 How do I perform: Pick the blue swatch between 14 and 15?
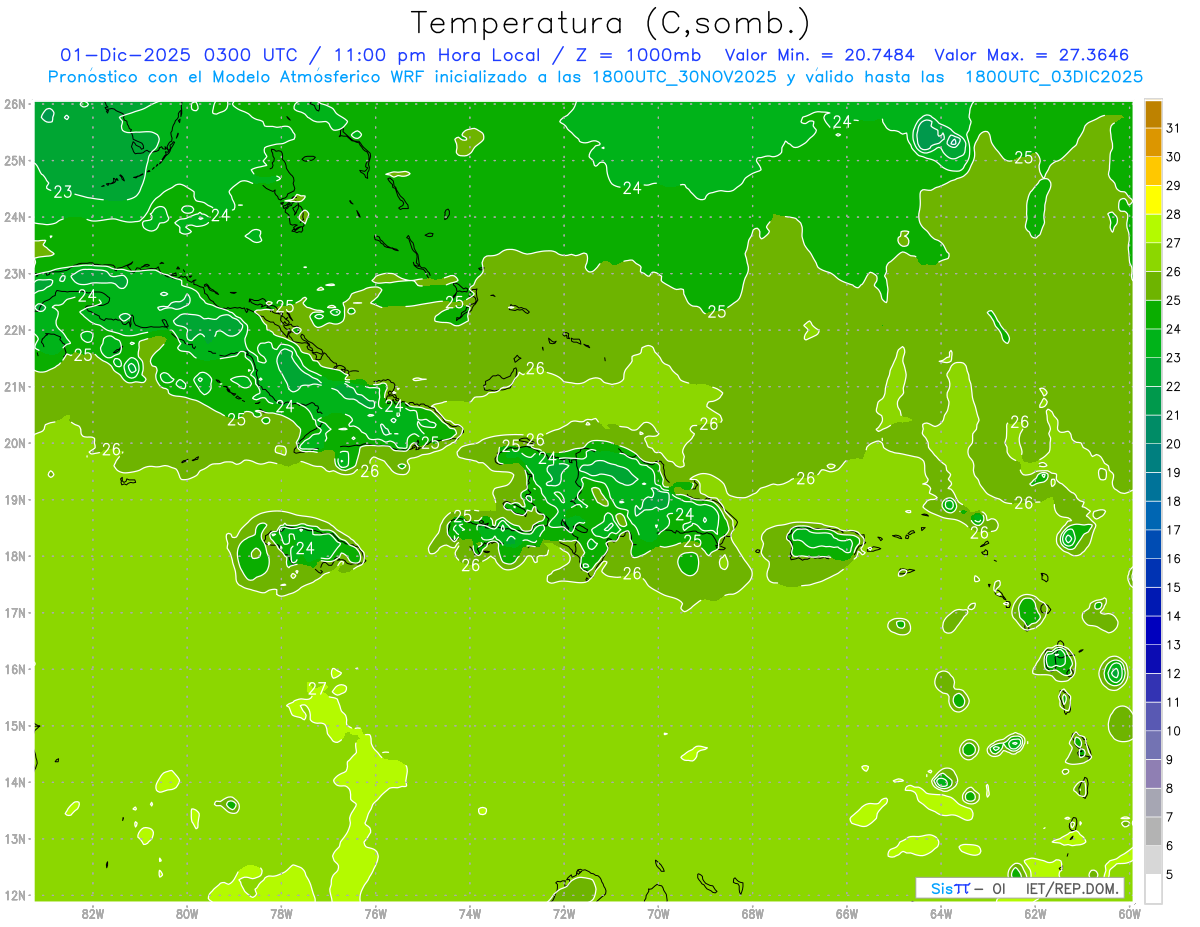[1154, 602]
